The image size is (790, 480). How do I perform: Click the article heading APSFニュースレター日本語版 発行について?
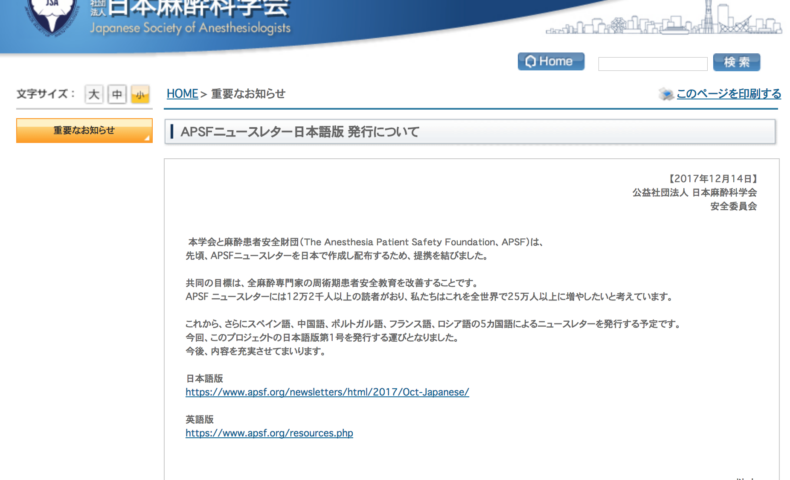coord(300,132)
